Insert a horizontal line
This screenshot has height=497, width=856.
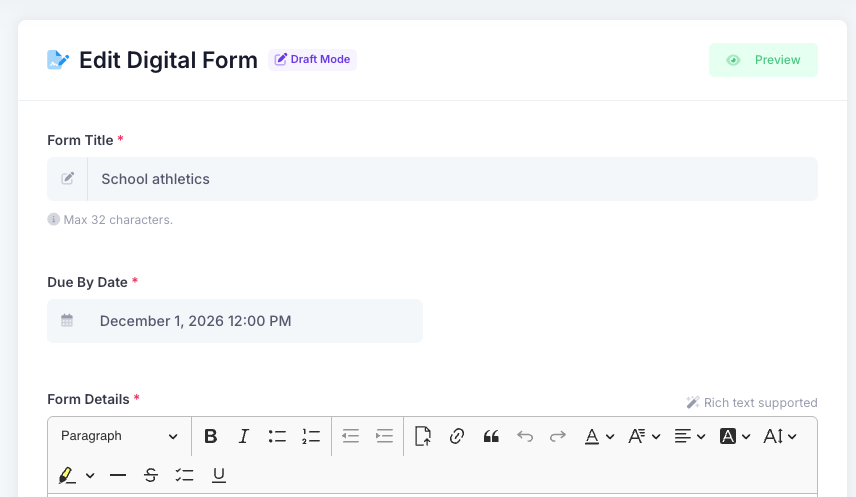coord(118,475)
